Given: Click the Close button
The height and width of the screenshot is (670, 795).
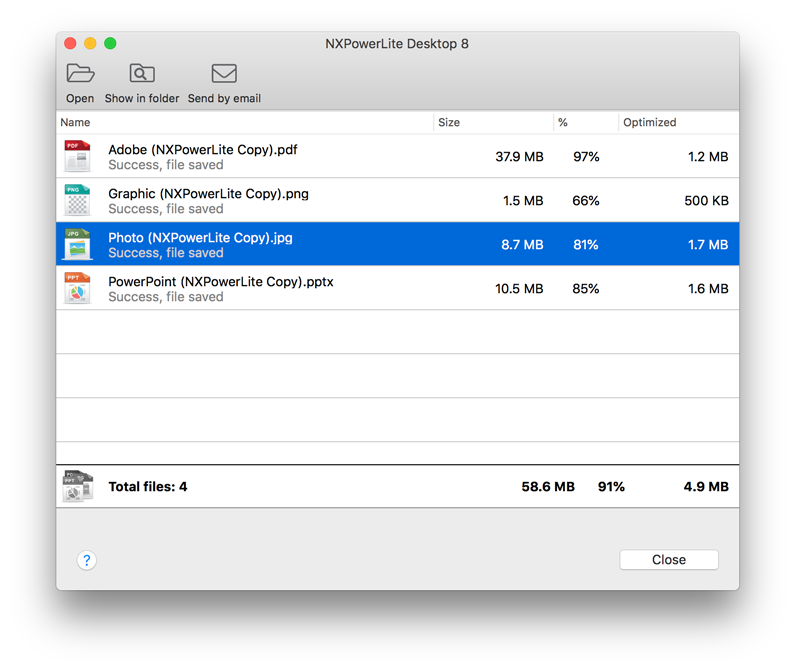Looking at the screenshot, I should [669, 559].
